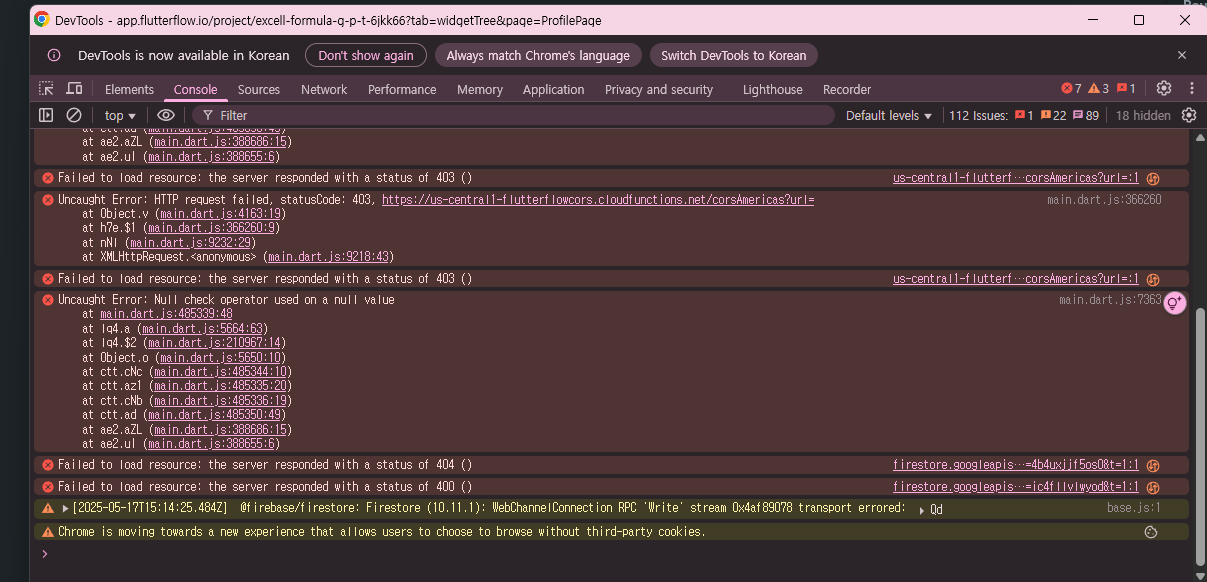Image resolution: width=1207 pixels, height=582 pixels.
Task: Click the red error count badge showing 7
Action: tap(1071, 89)
